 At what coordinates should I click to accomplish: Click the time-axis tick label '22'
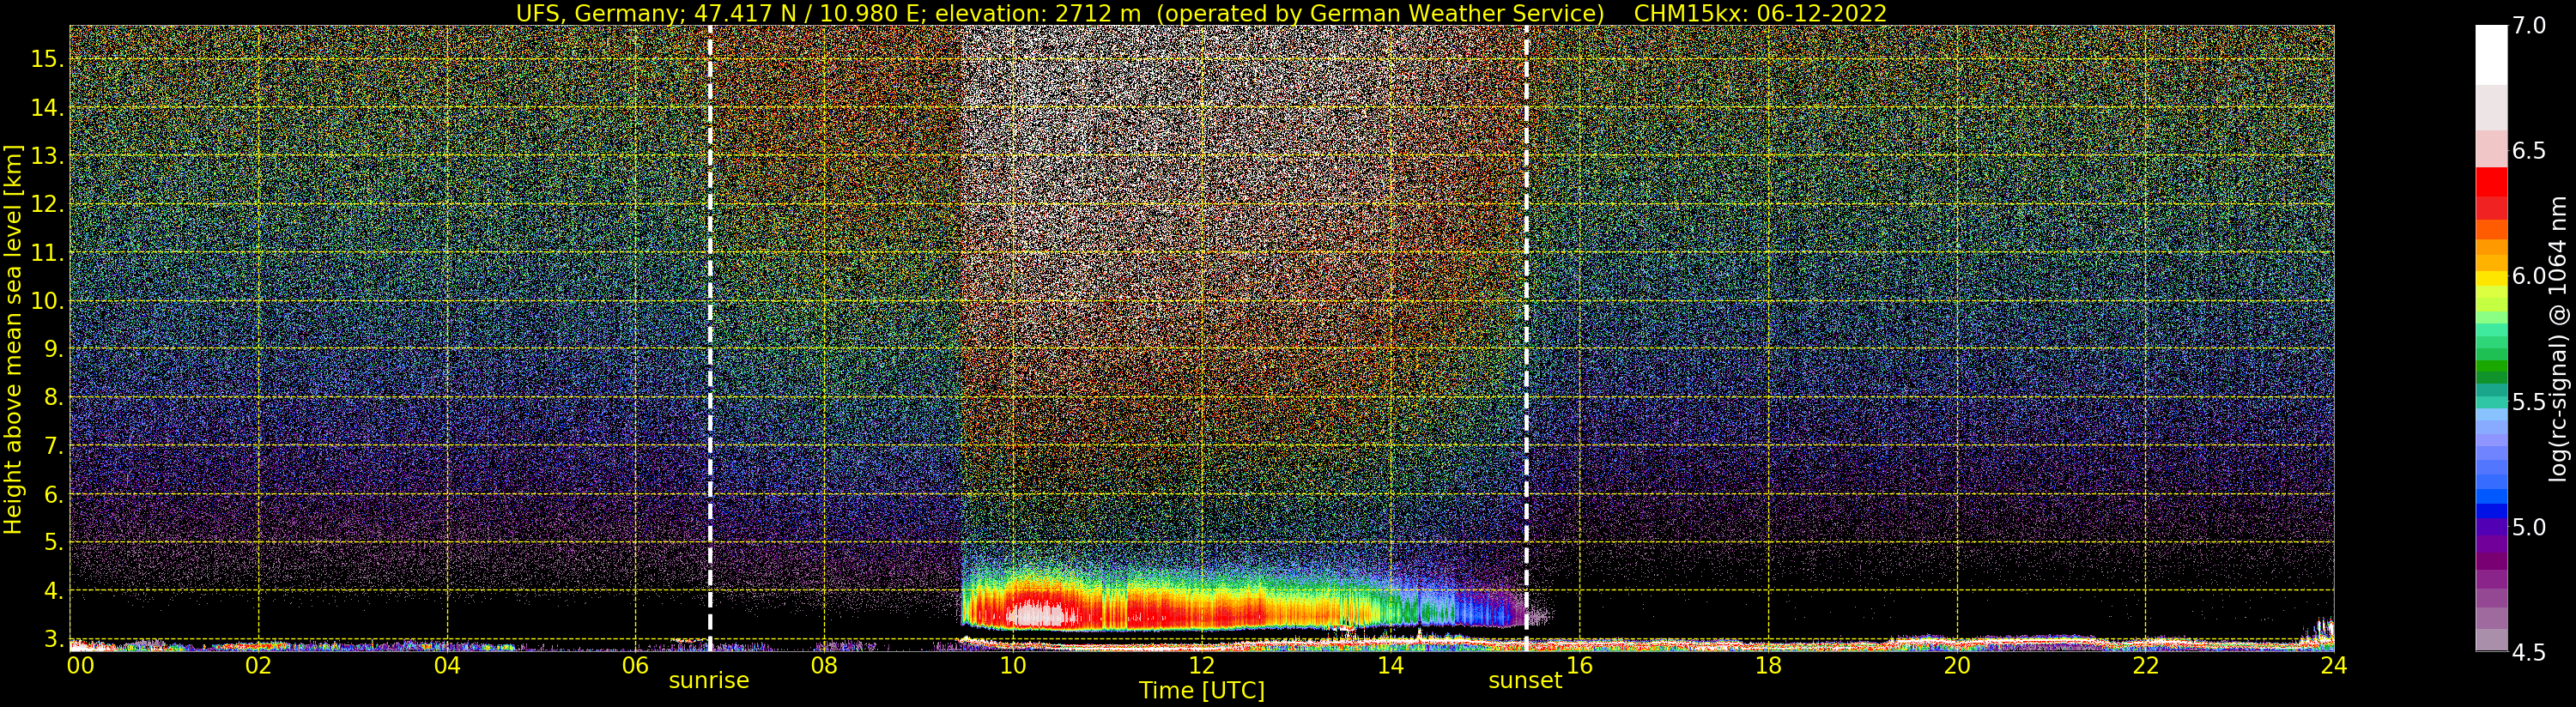pyautogui.click(x=2145, y=666)
